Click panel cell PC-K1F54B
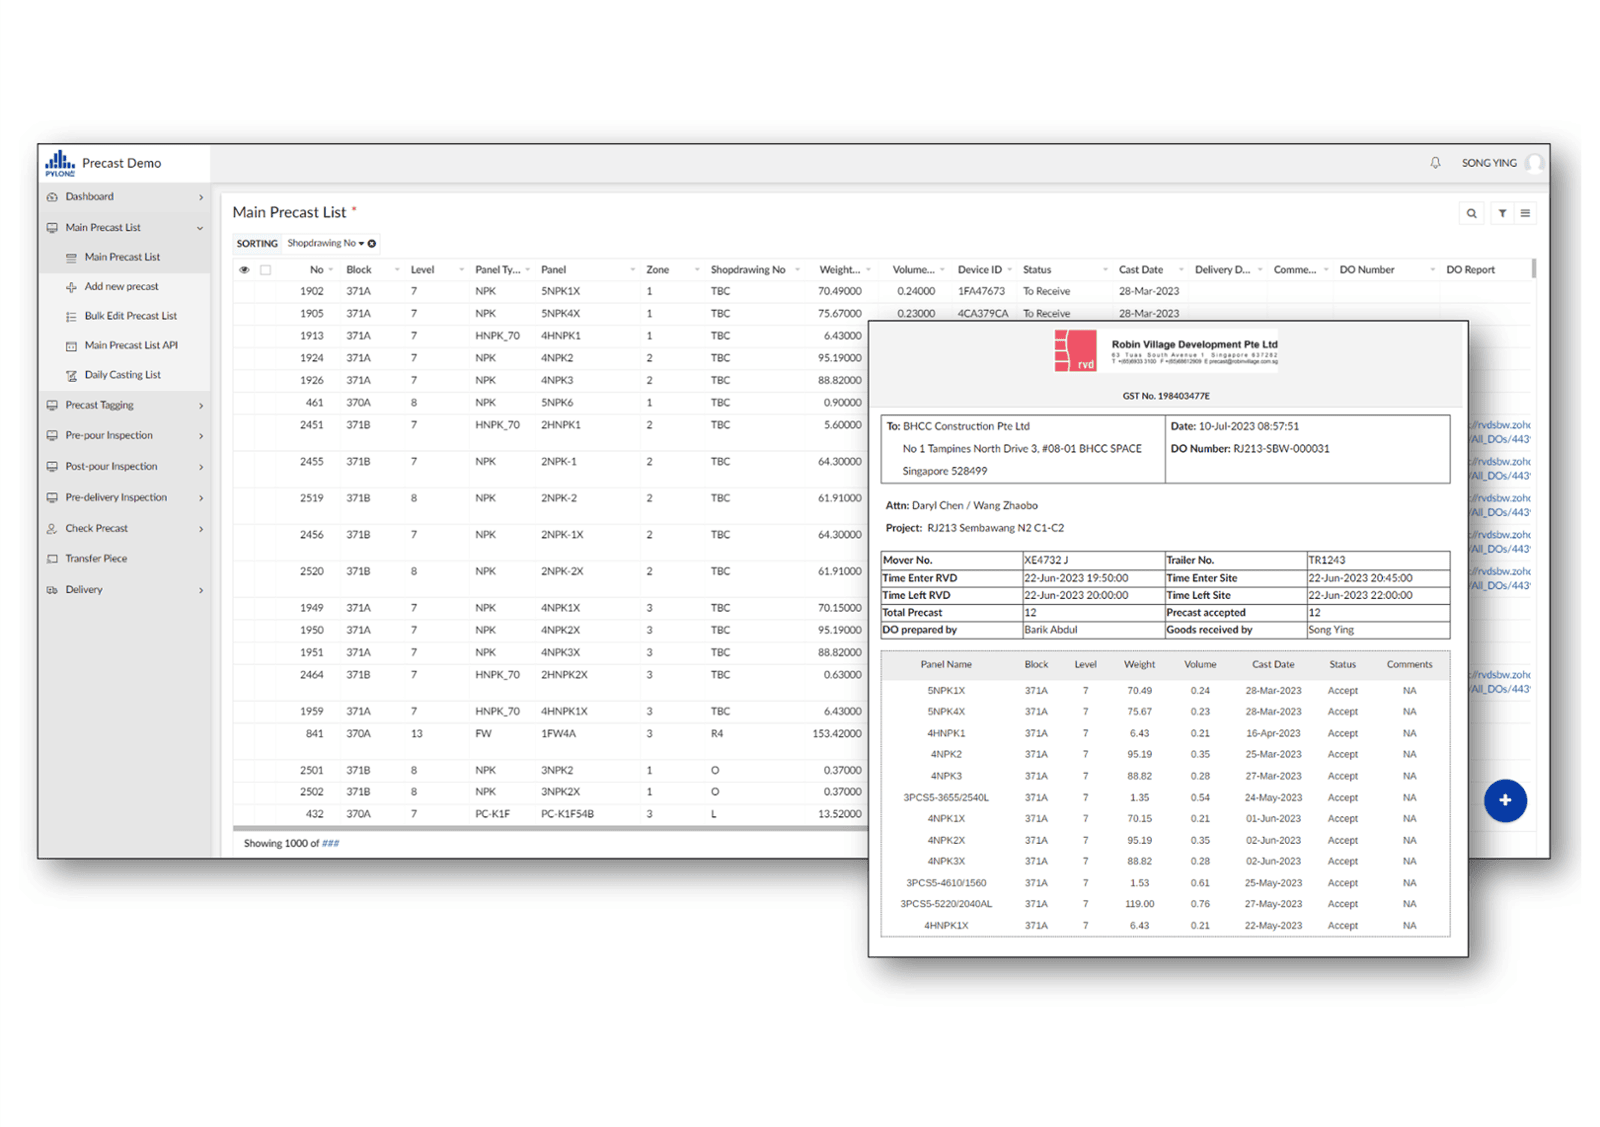This screenshot has width=1600, height=1127. [567, 814]
